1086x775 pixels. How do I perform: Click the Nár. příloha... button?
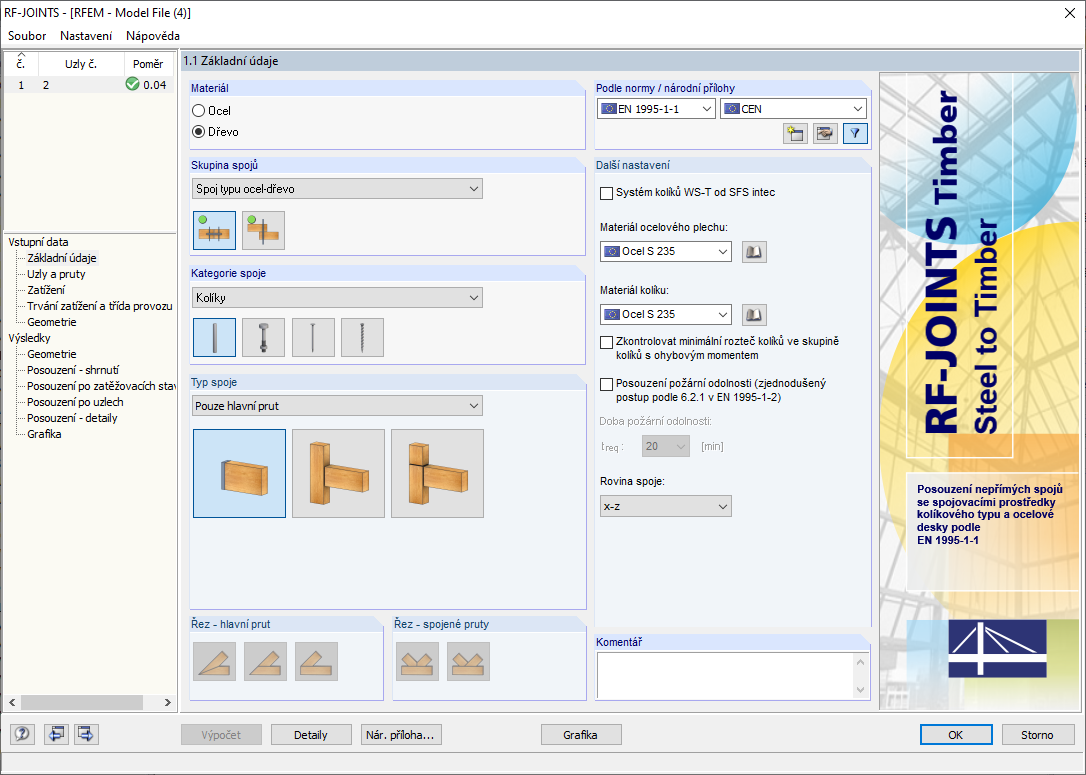(401, 735)
